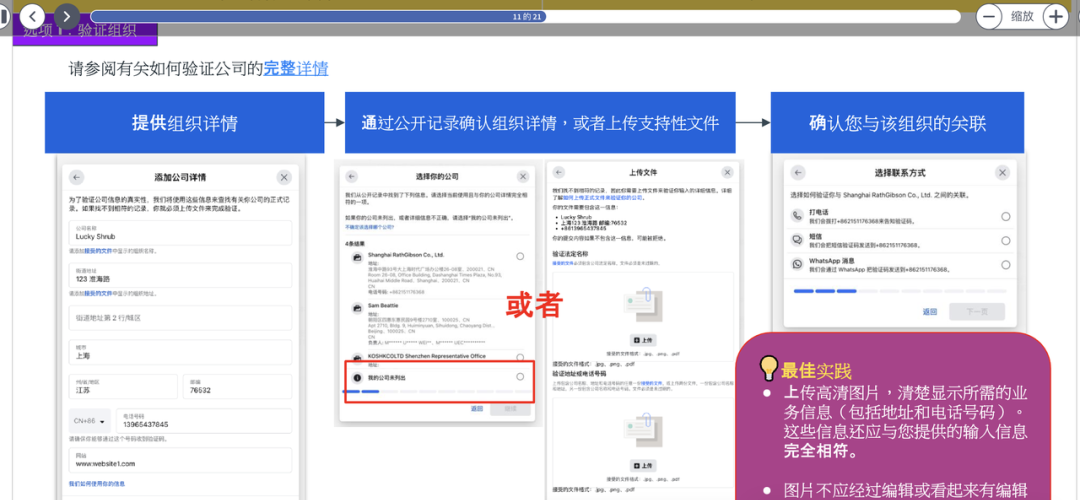Click the lightbulb icon beside 最佳实践
Image resolution: width=1080 pixels, height=500 pixels.
[768, 369]
